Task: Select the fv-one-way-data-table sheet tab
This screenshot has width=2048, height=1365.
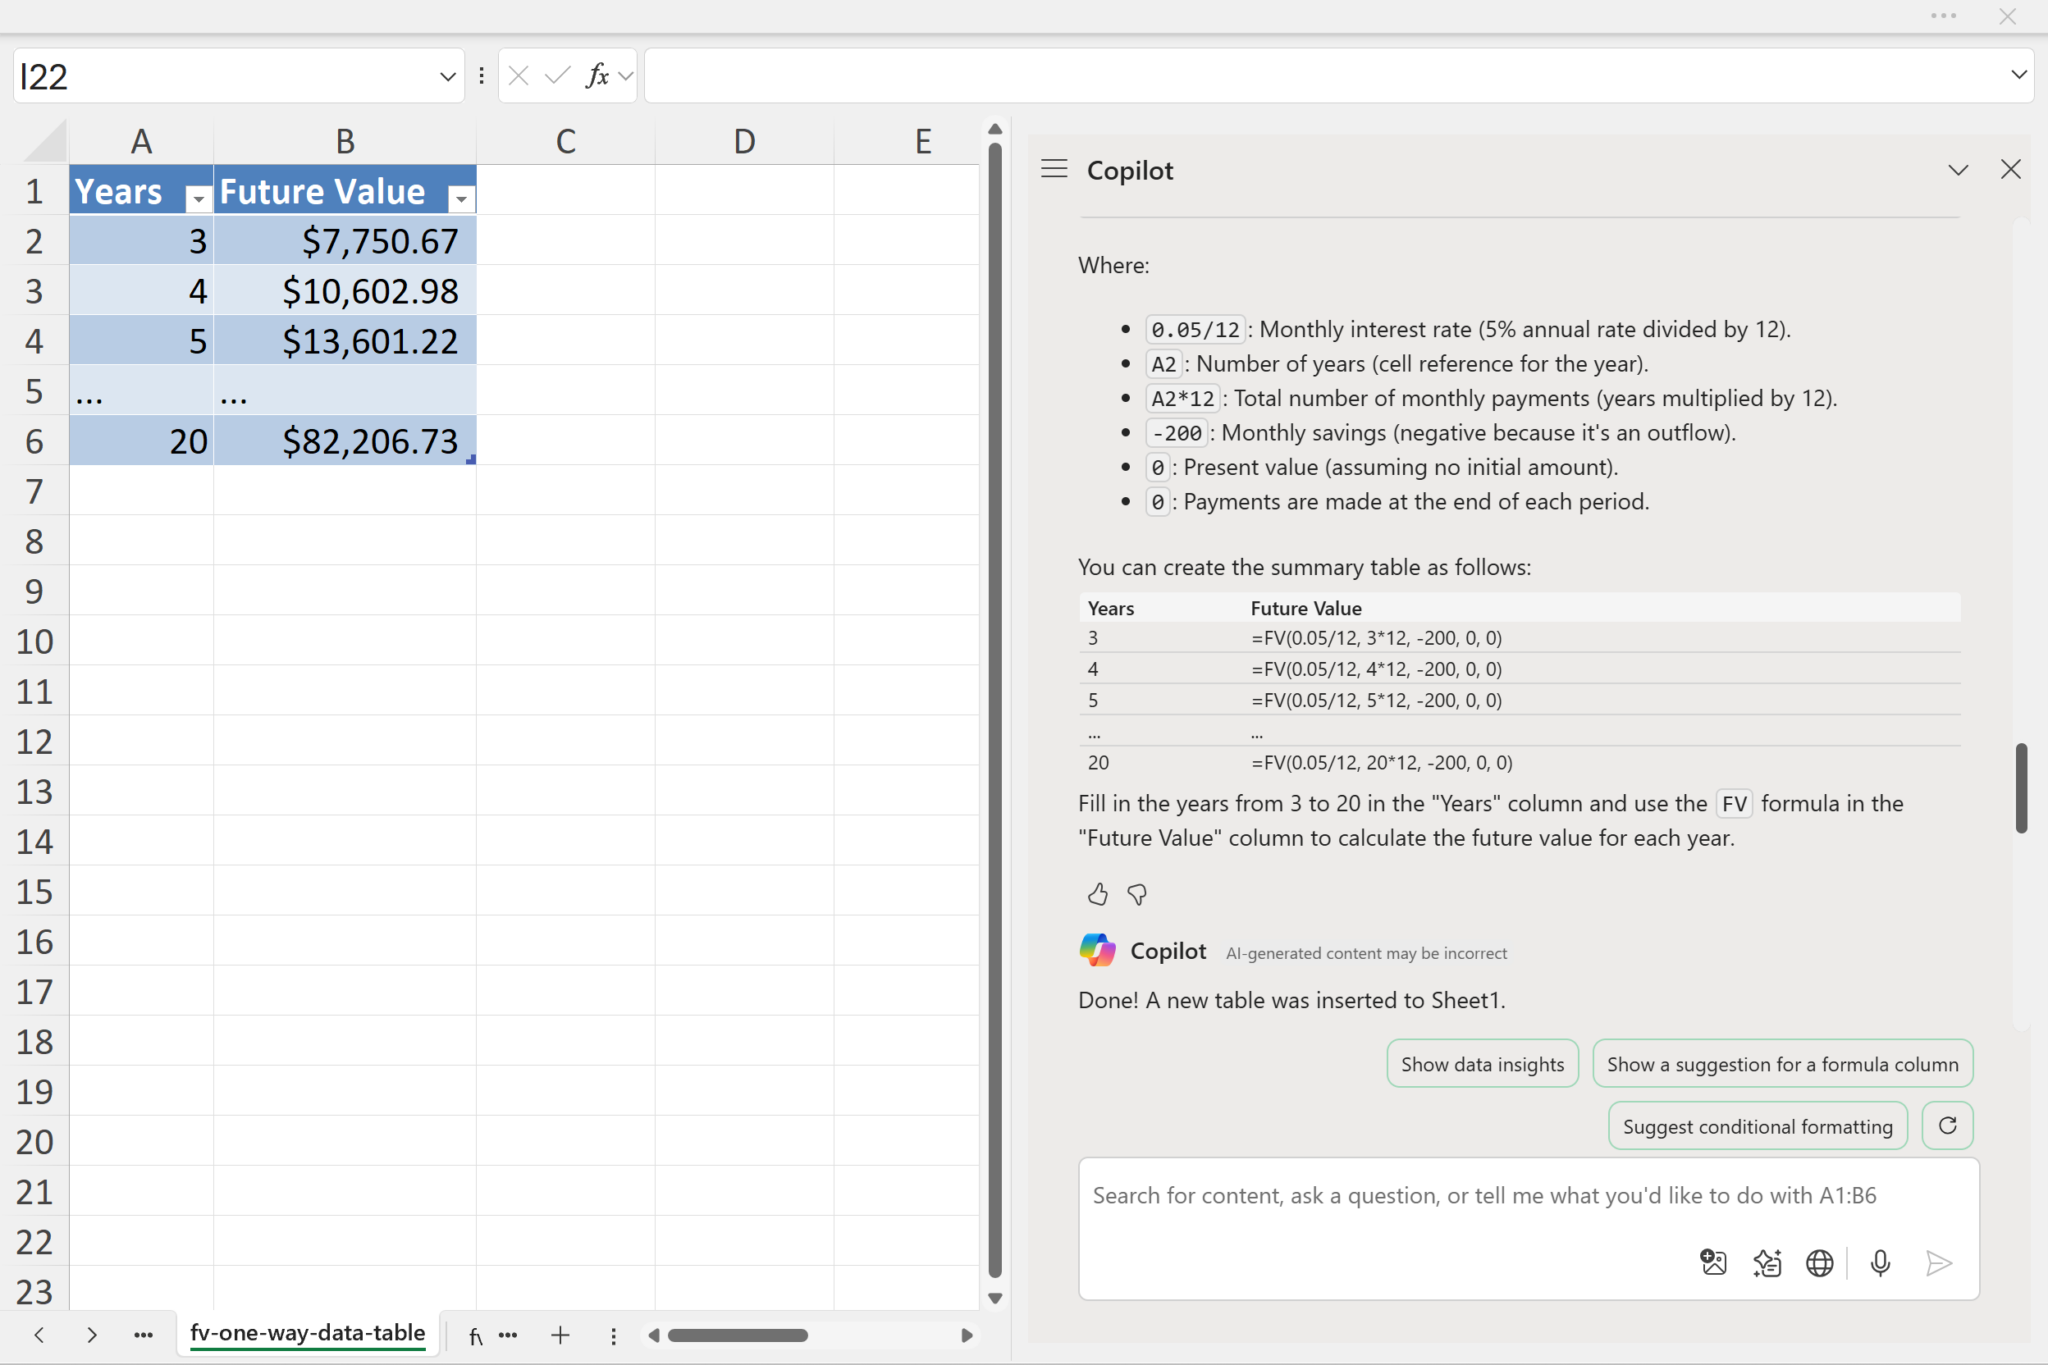Action: 307,1333
